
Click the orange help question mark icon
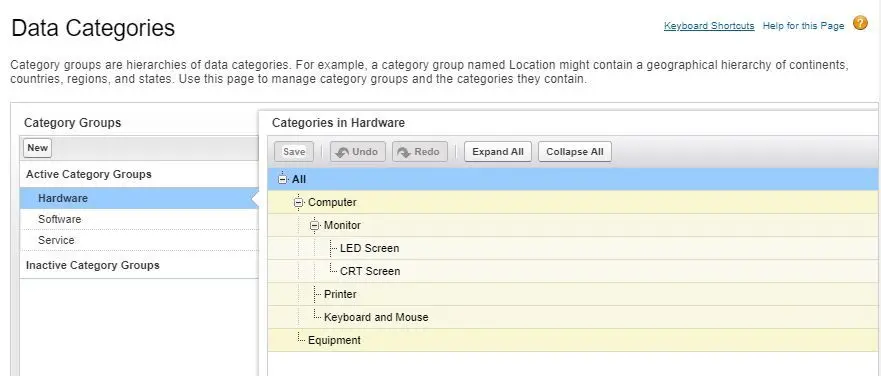point(860,24)
